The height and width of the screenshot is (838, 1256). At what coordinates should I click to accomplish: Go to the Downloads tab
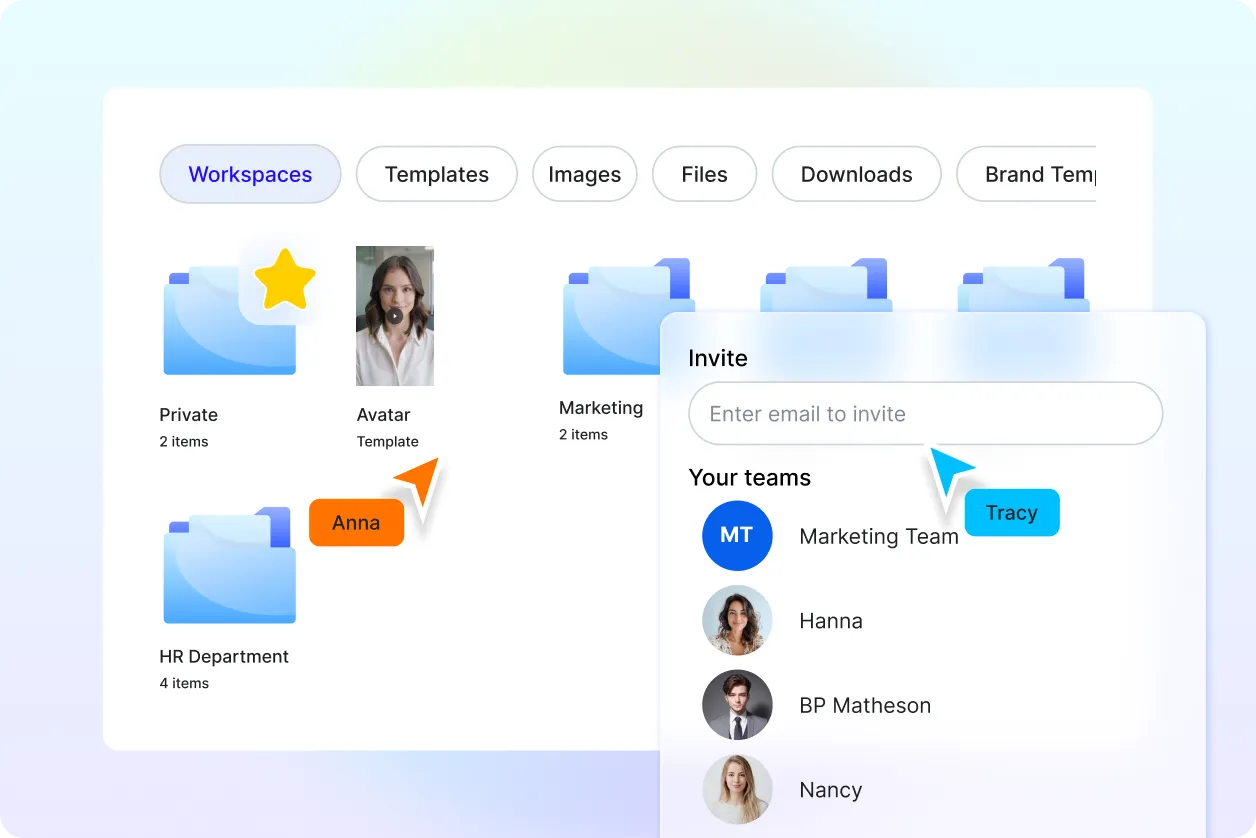pos(857,175)
